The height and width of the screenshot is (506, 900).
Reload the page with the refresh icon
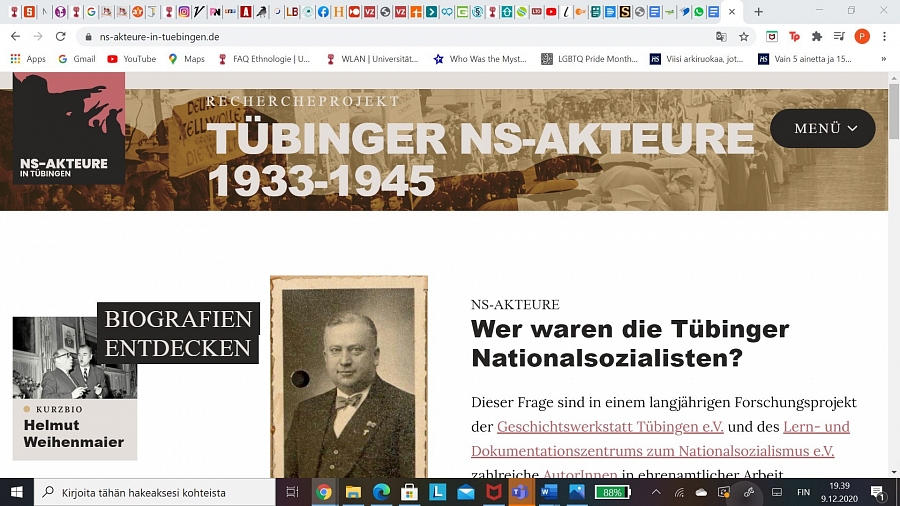[60, 36]
